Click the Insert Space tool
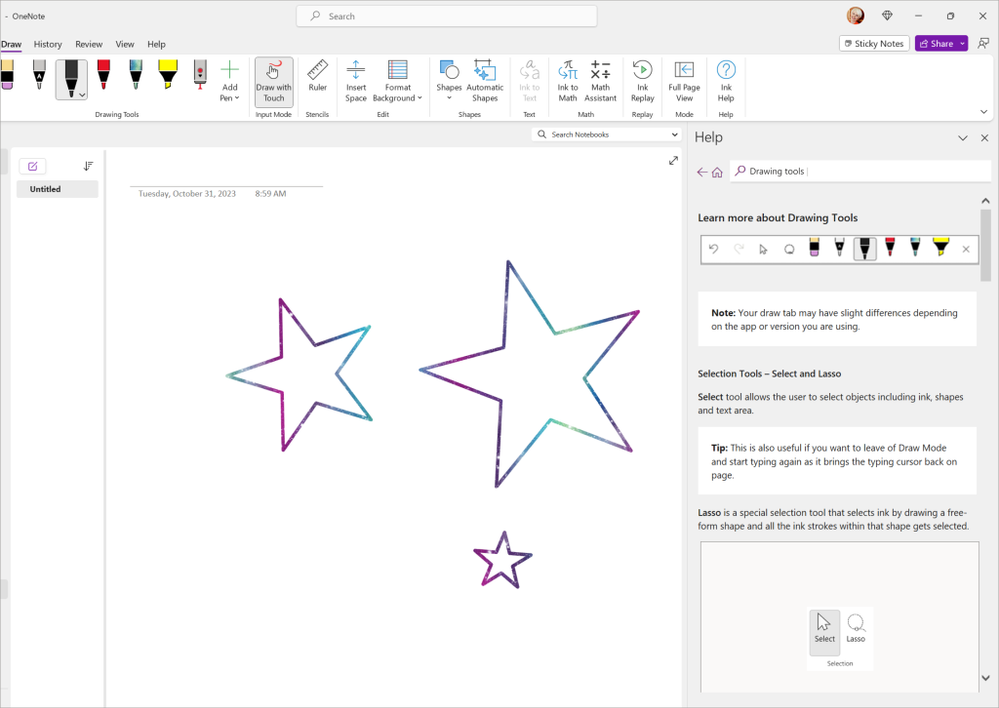Image resolution: width=999 pixels, height=708 pixels. (x=356, y=82)
